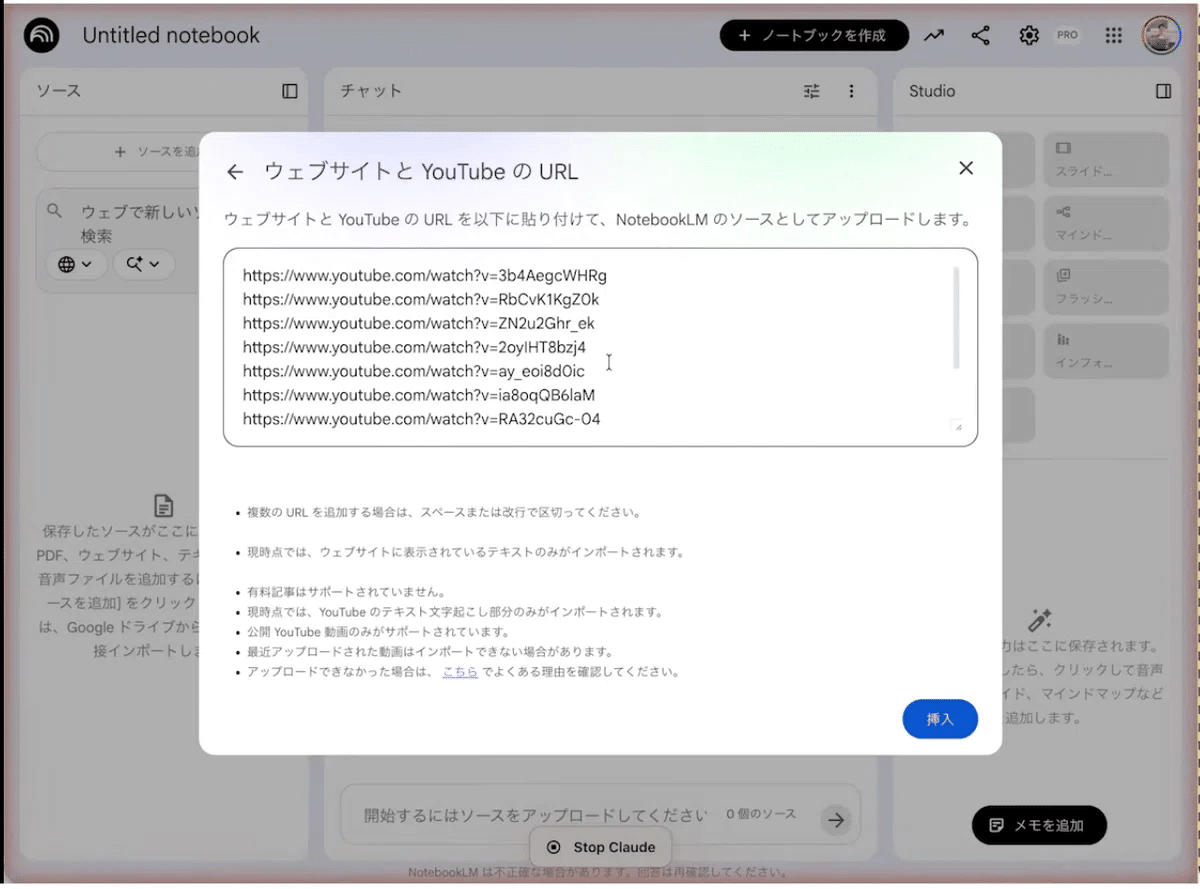Click the PRO badge
The image size is (1200, 889).
pos(1067,35)
